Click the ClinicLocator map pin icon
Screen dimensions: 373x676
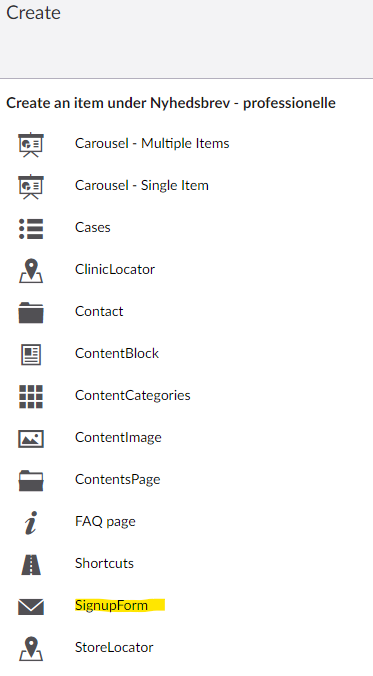coord(31,271)
